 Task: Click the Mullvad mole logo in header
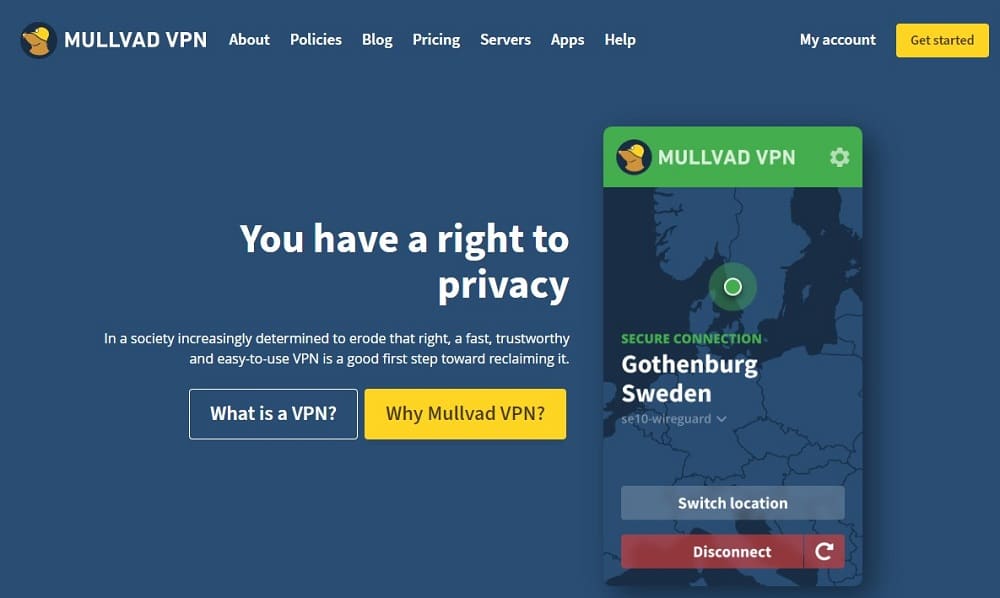click(x=38, y=40)
